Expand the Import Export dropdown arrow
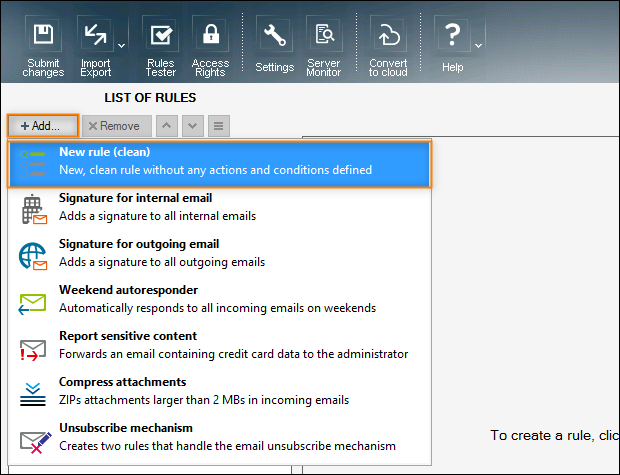Screen dimensions: 620x475 coord(121,45)
